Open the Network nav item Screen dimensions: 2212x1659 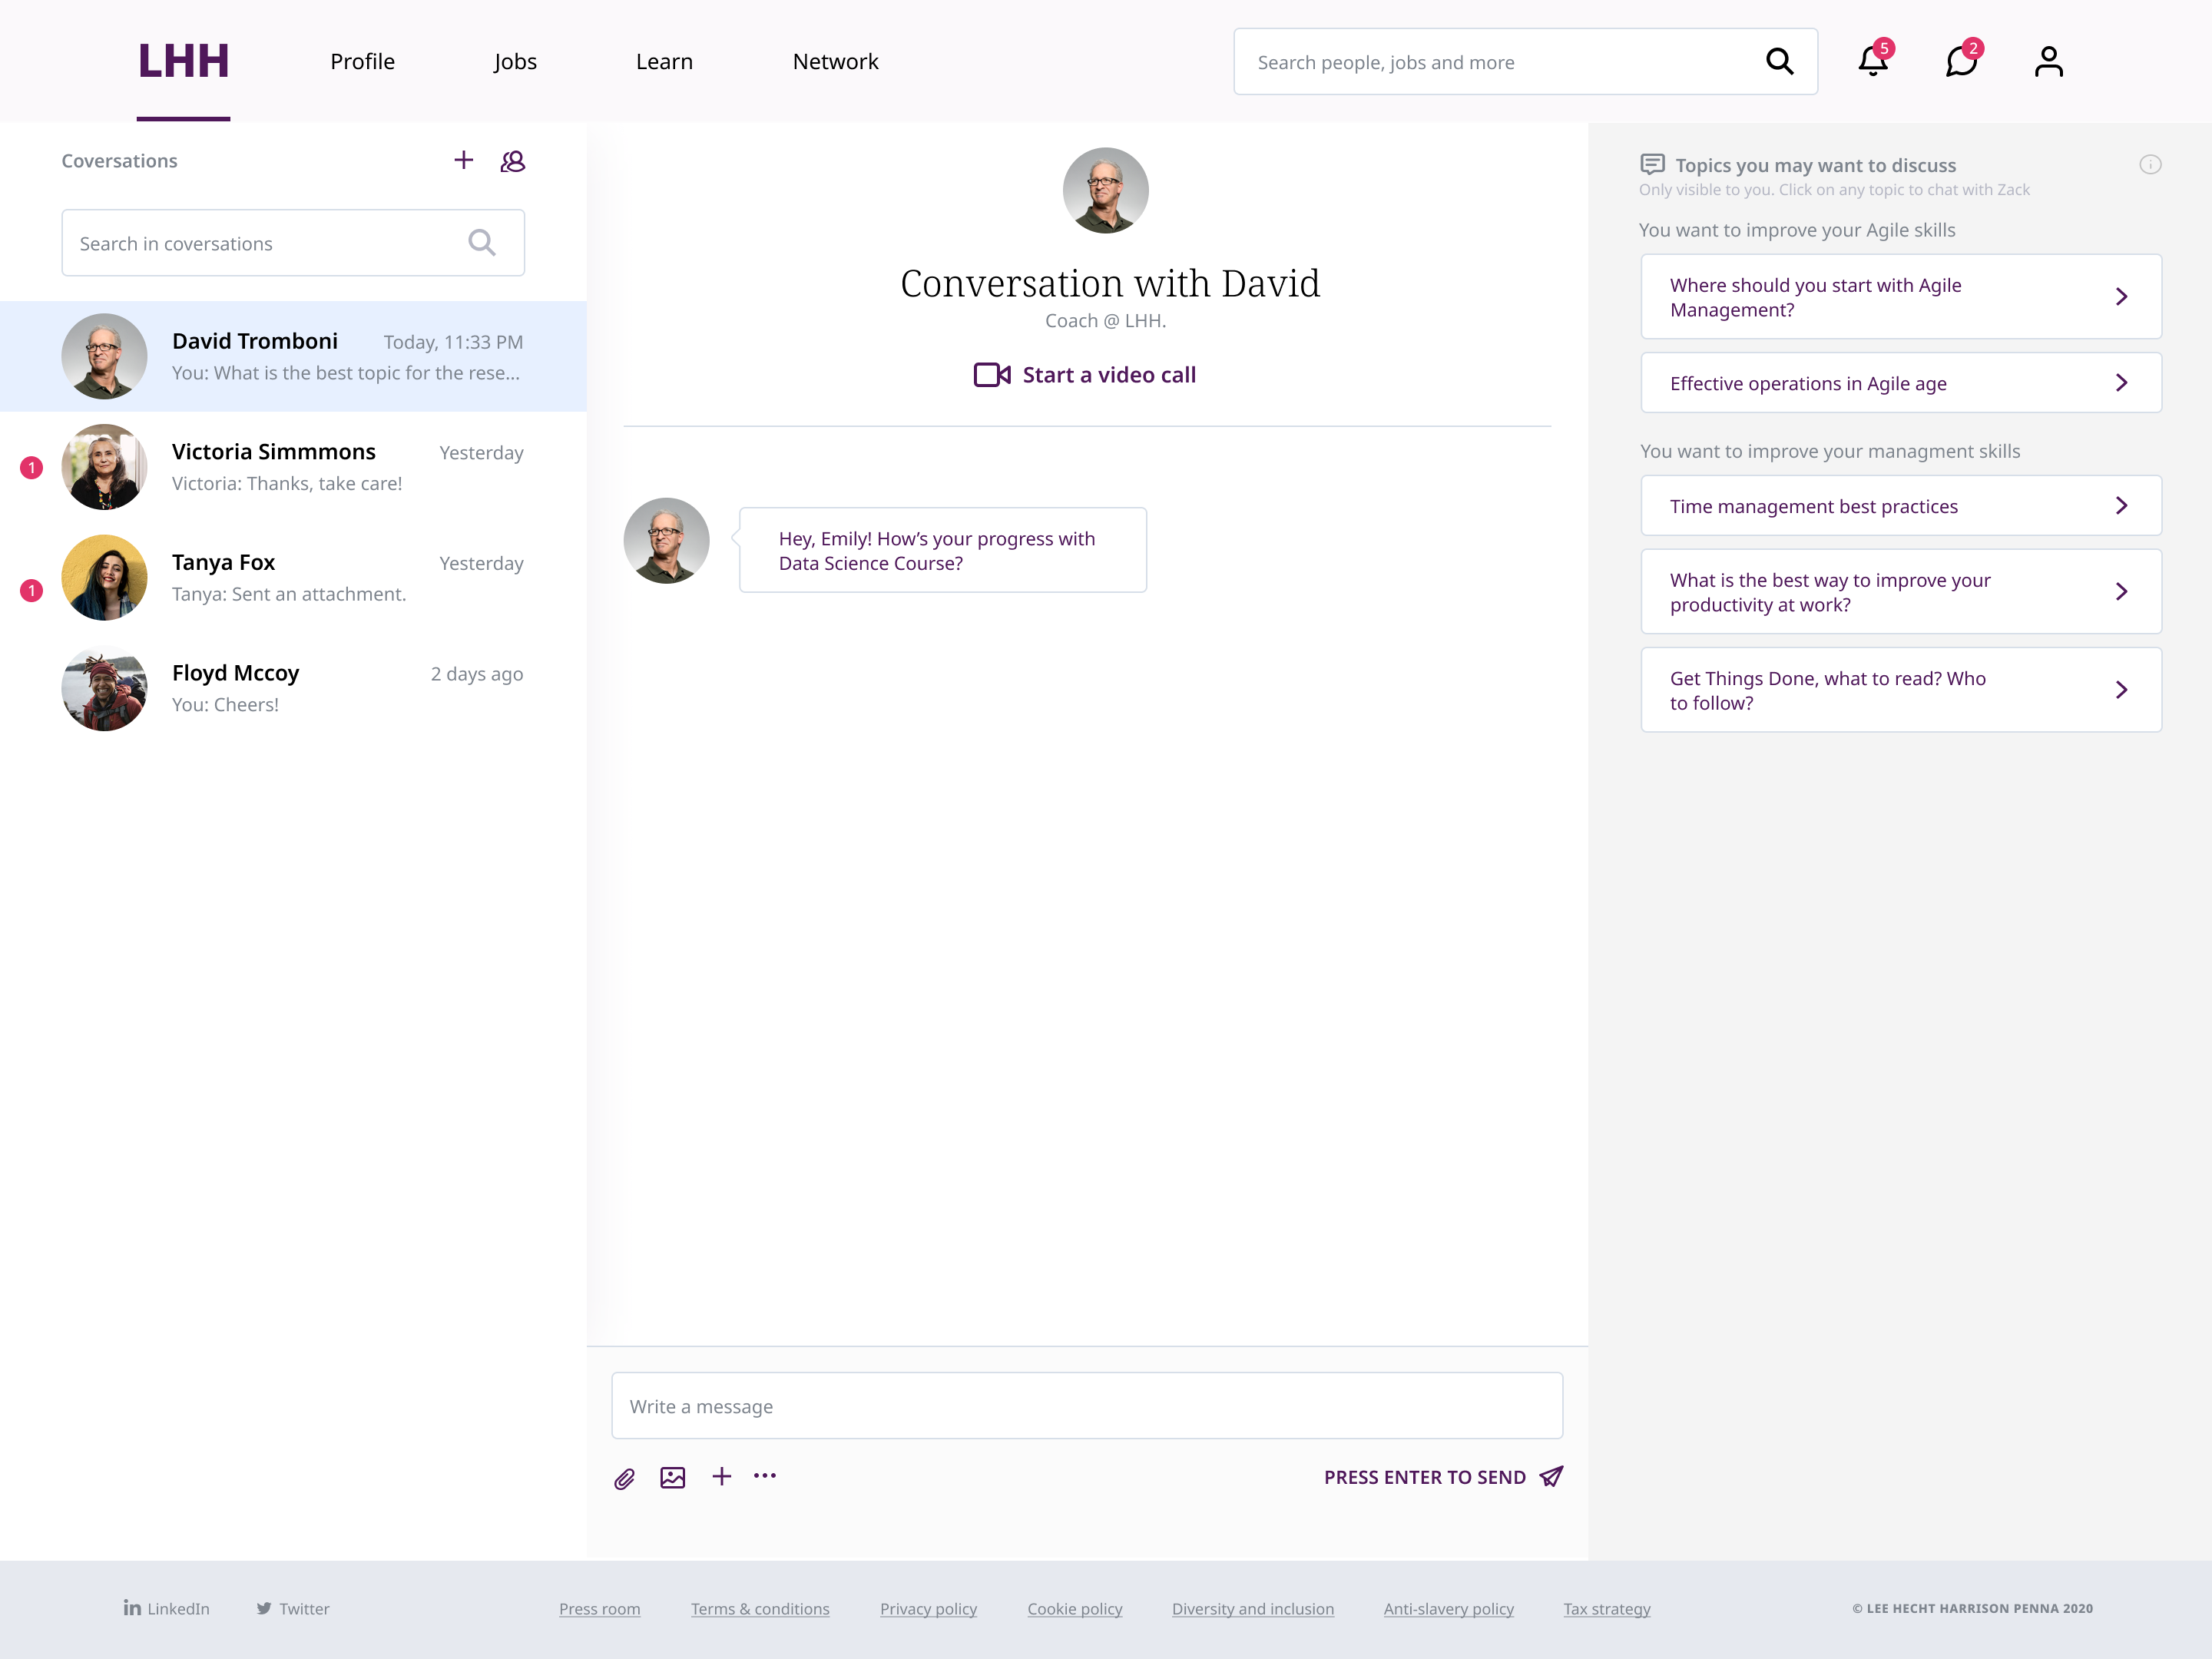coord(836,62)
